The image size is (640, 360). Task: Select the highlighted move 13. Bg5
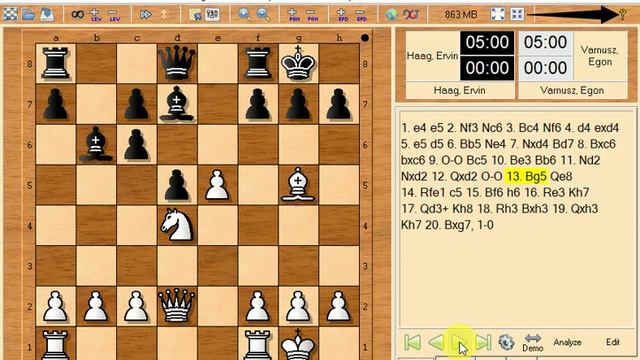point(526,177)
